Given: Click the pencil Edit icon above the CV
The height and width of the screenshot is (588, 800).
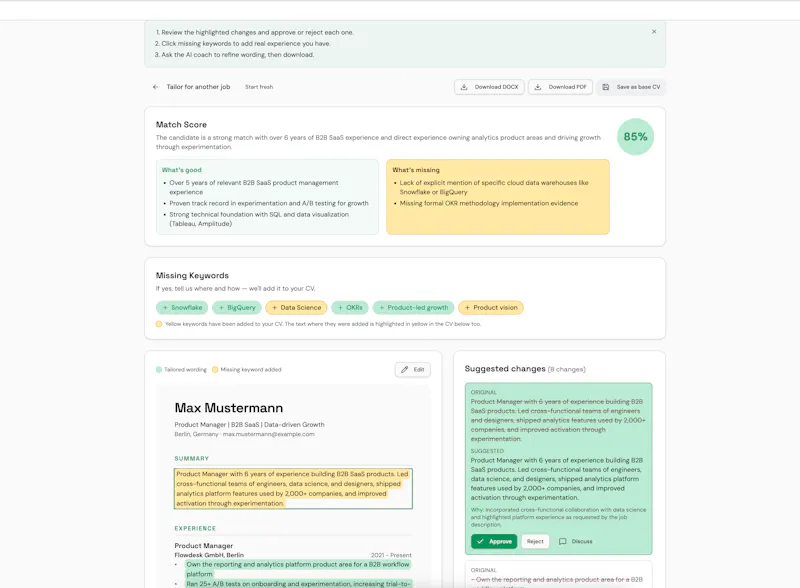Looking at the screenshot, I should tap(405, 370).
